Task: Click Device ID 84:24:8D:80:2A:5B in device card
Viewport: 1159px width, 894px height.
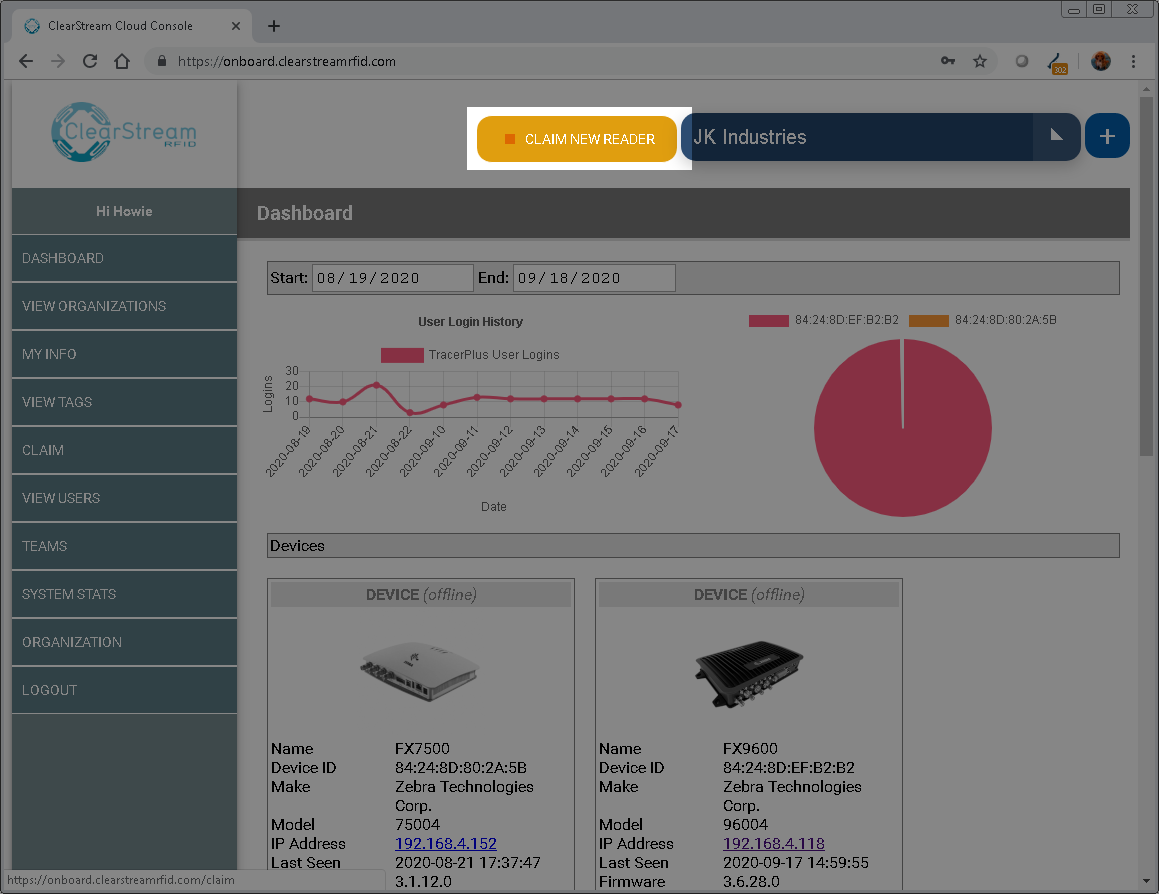Action: (460, 768)
